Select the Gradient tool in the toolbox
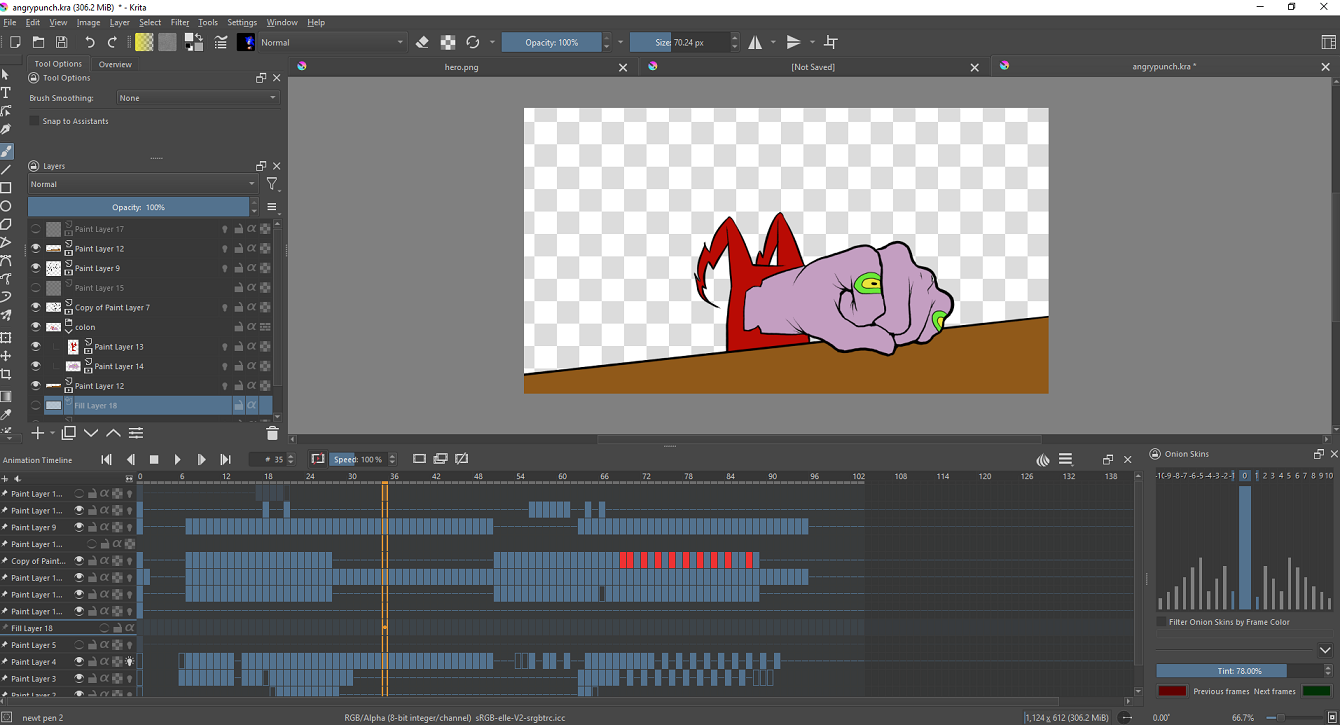This screenshot has height=725, width=1340. pos(6,396)
